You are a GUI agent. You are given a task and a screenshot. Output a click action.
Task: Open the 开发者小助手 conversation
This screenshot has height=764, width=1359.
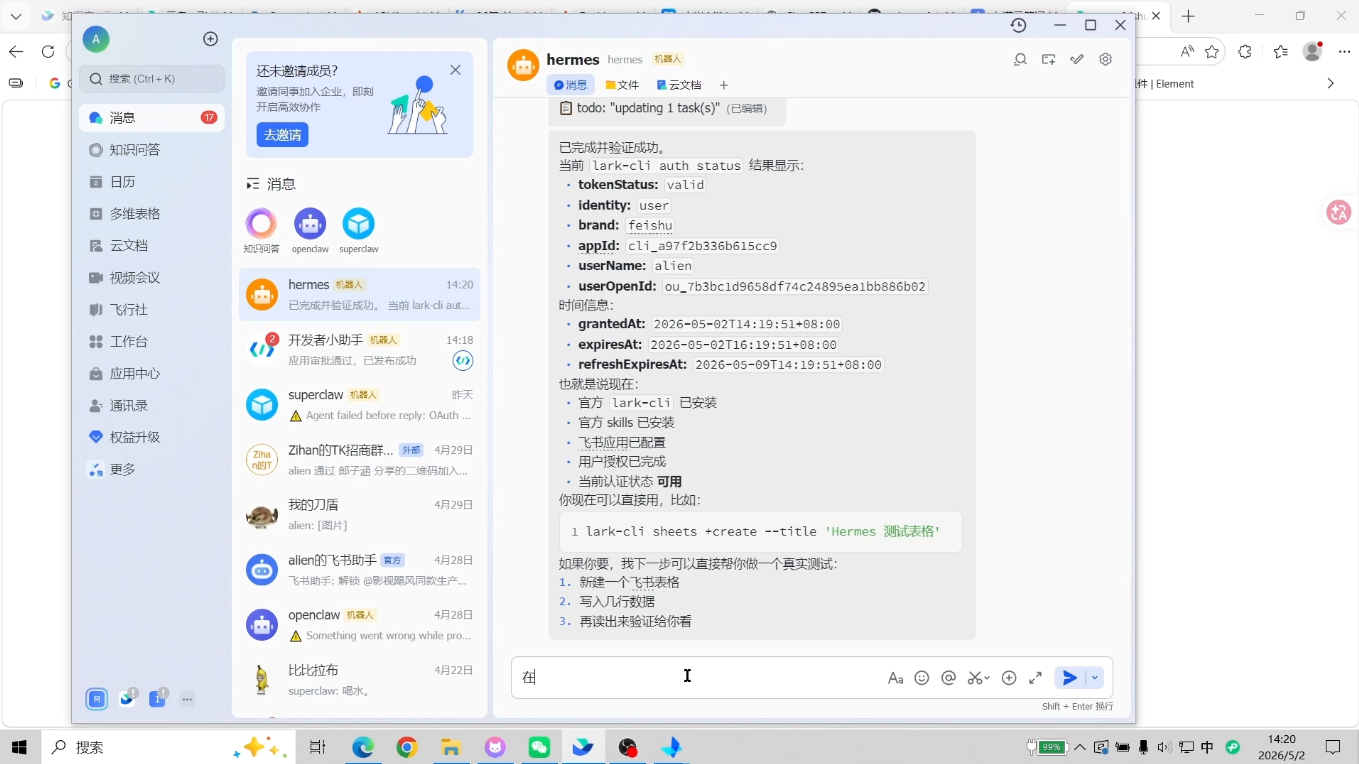tap(359, 350)
